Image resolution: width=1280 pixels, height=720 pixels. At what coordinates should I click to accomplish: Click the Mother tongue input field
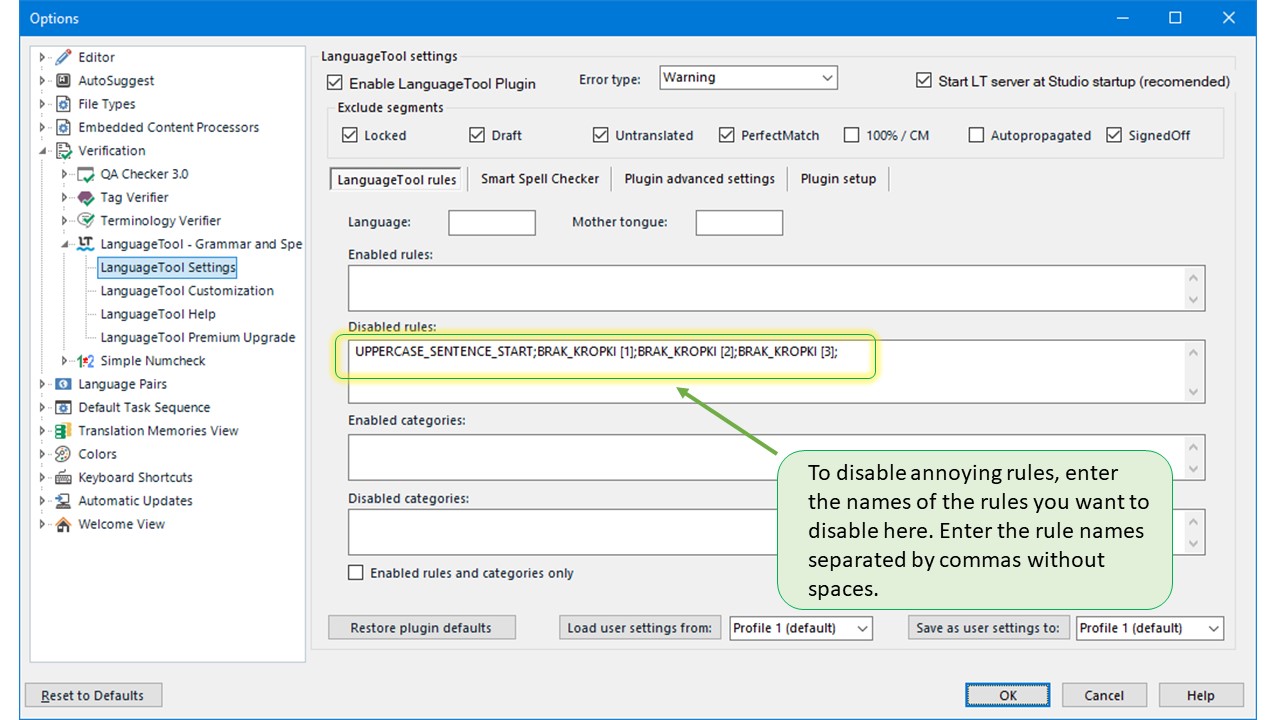point(739,222)
